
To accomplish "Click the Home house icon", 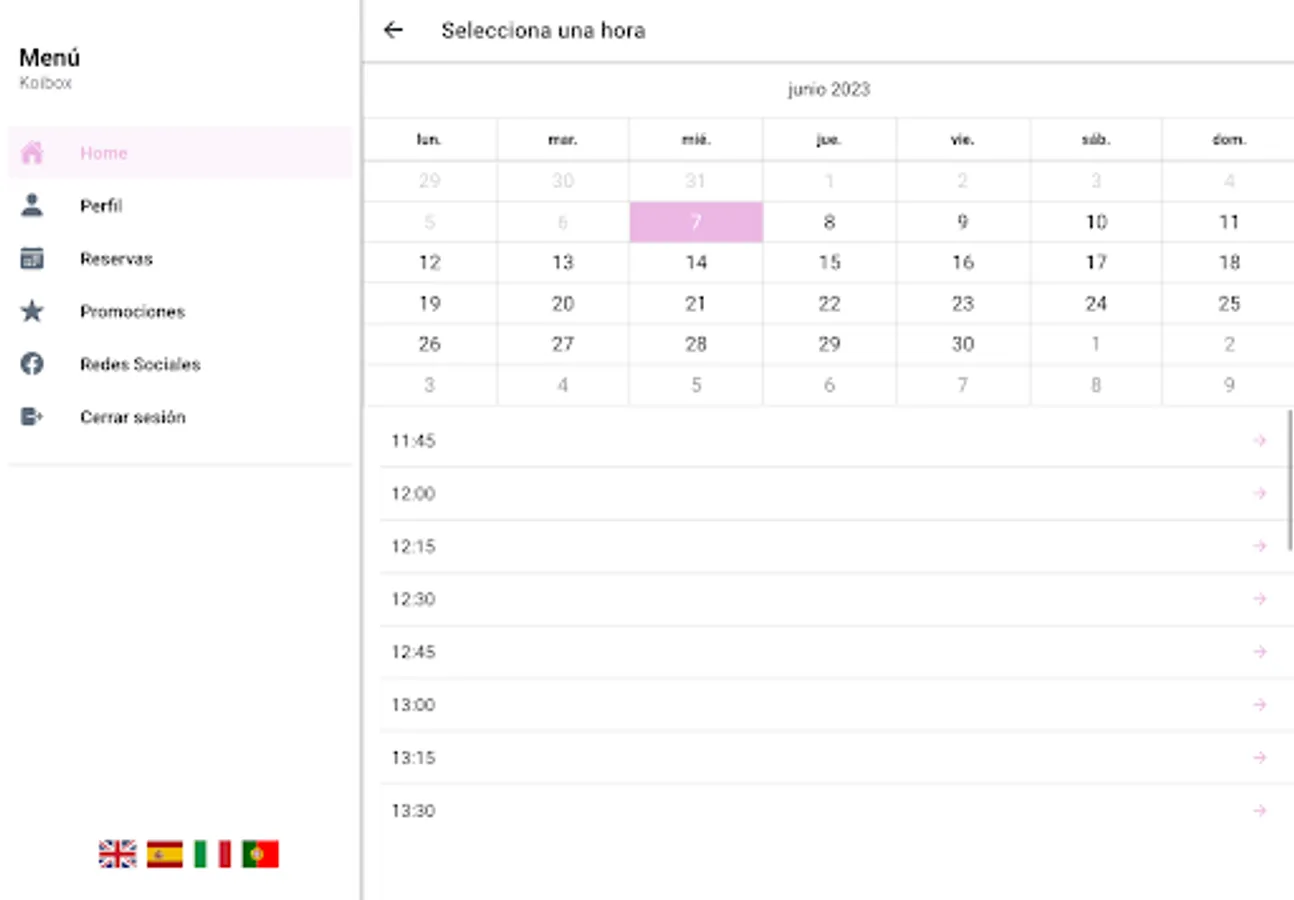I will click(x=32, y=153).
